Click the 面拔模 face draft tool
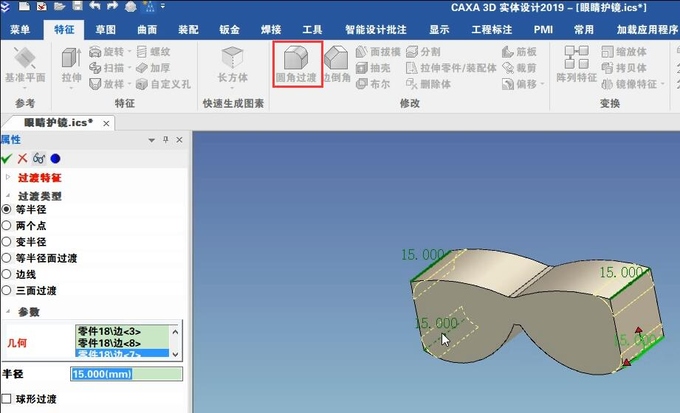 pos(378,52)
